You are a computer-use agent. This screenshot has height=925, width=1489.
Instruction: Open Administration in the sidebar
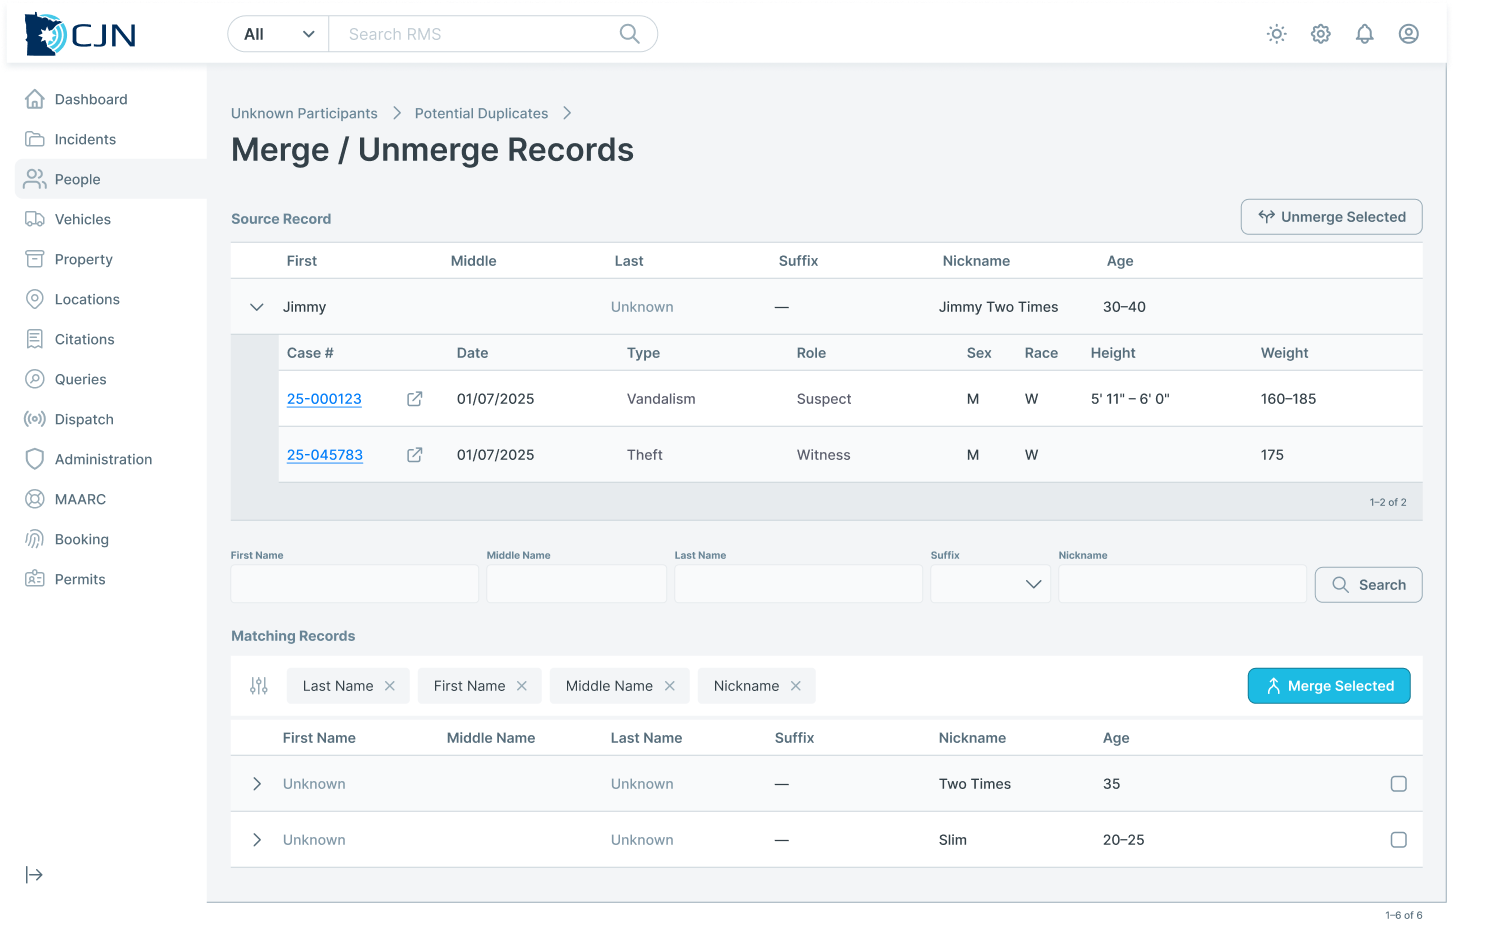pos(111,459)
